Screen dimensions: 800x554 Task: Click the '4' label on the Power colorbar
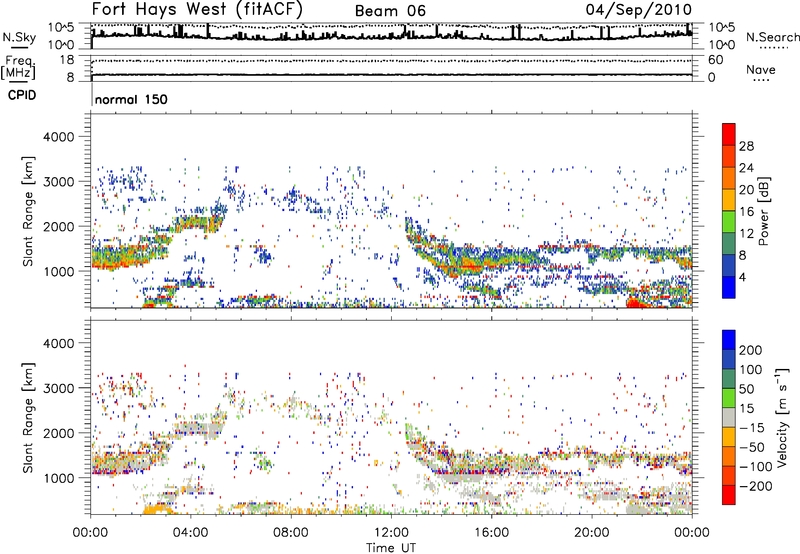(742, 277)
